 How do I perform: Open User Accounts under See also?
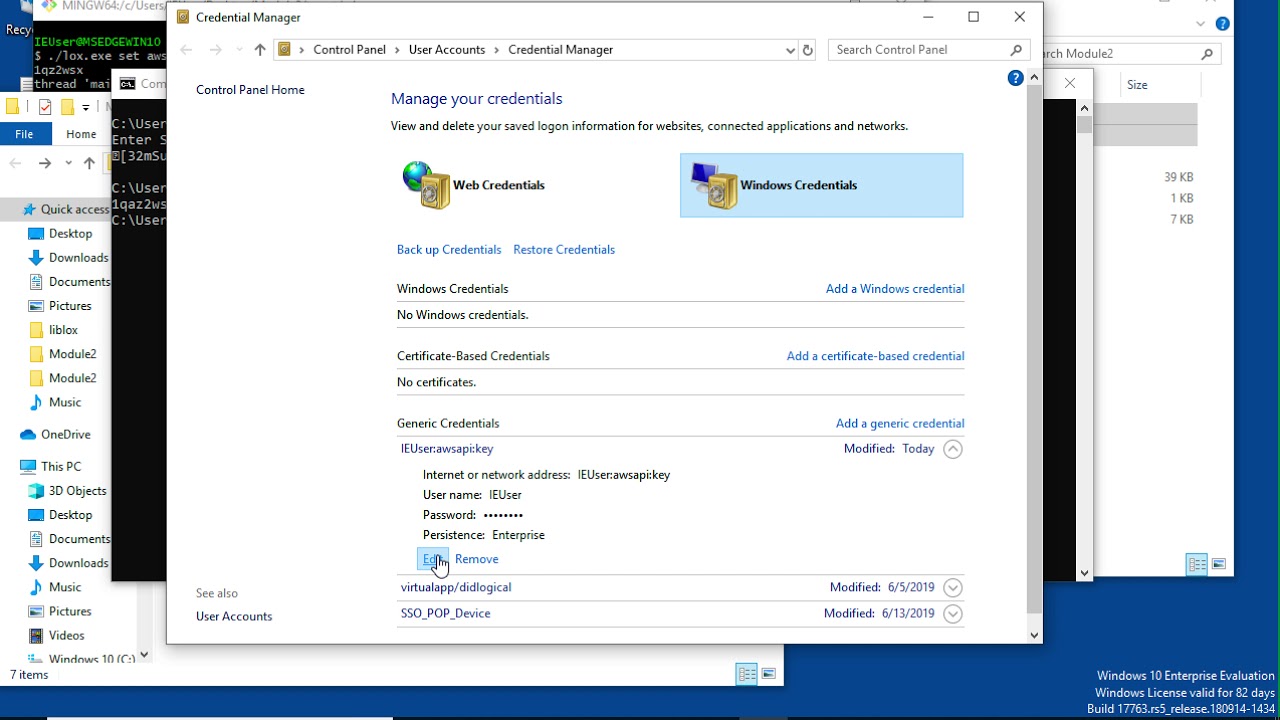(x=234, y=616)
